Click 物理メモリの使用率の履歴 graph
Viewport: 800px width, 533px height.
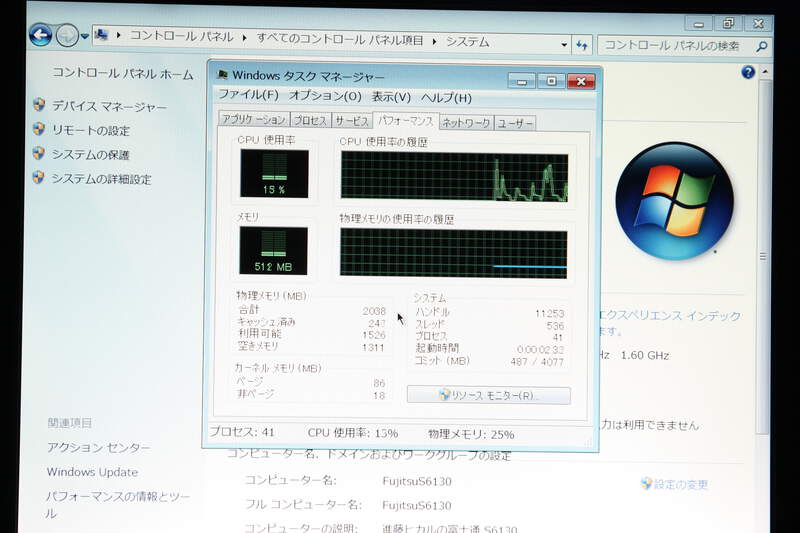click(x=454, y=253)
